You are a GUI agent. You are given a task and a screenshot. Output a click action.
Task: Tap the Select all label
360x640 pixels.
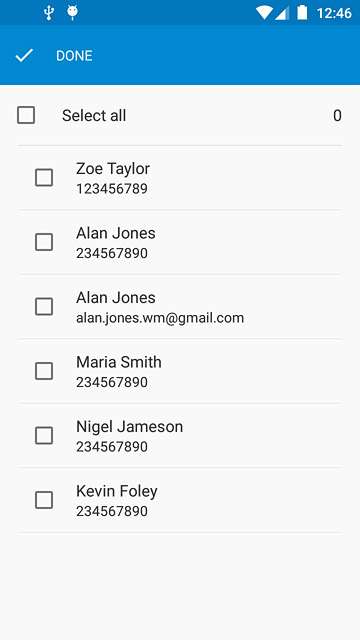point(94,116)
